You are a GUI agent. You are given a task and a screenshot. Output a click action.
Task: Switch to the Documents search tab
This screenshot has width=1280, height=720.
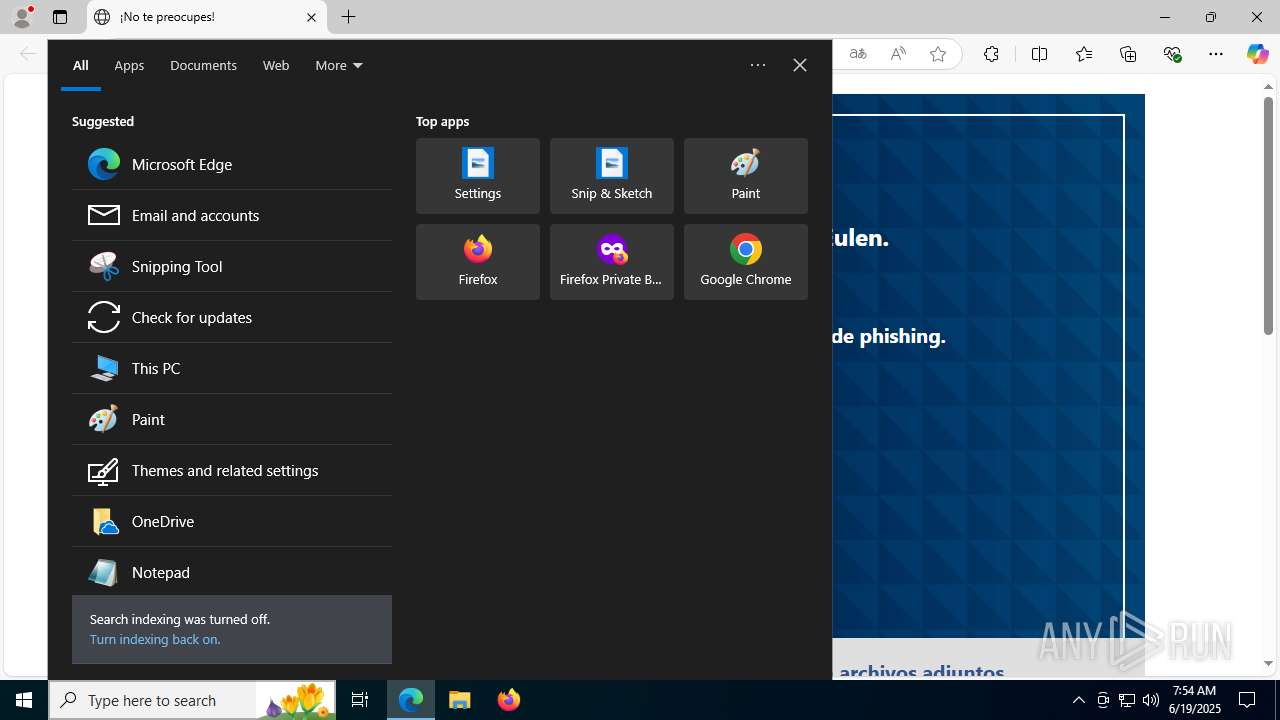(x=203, y=65)
